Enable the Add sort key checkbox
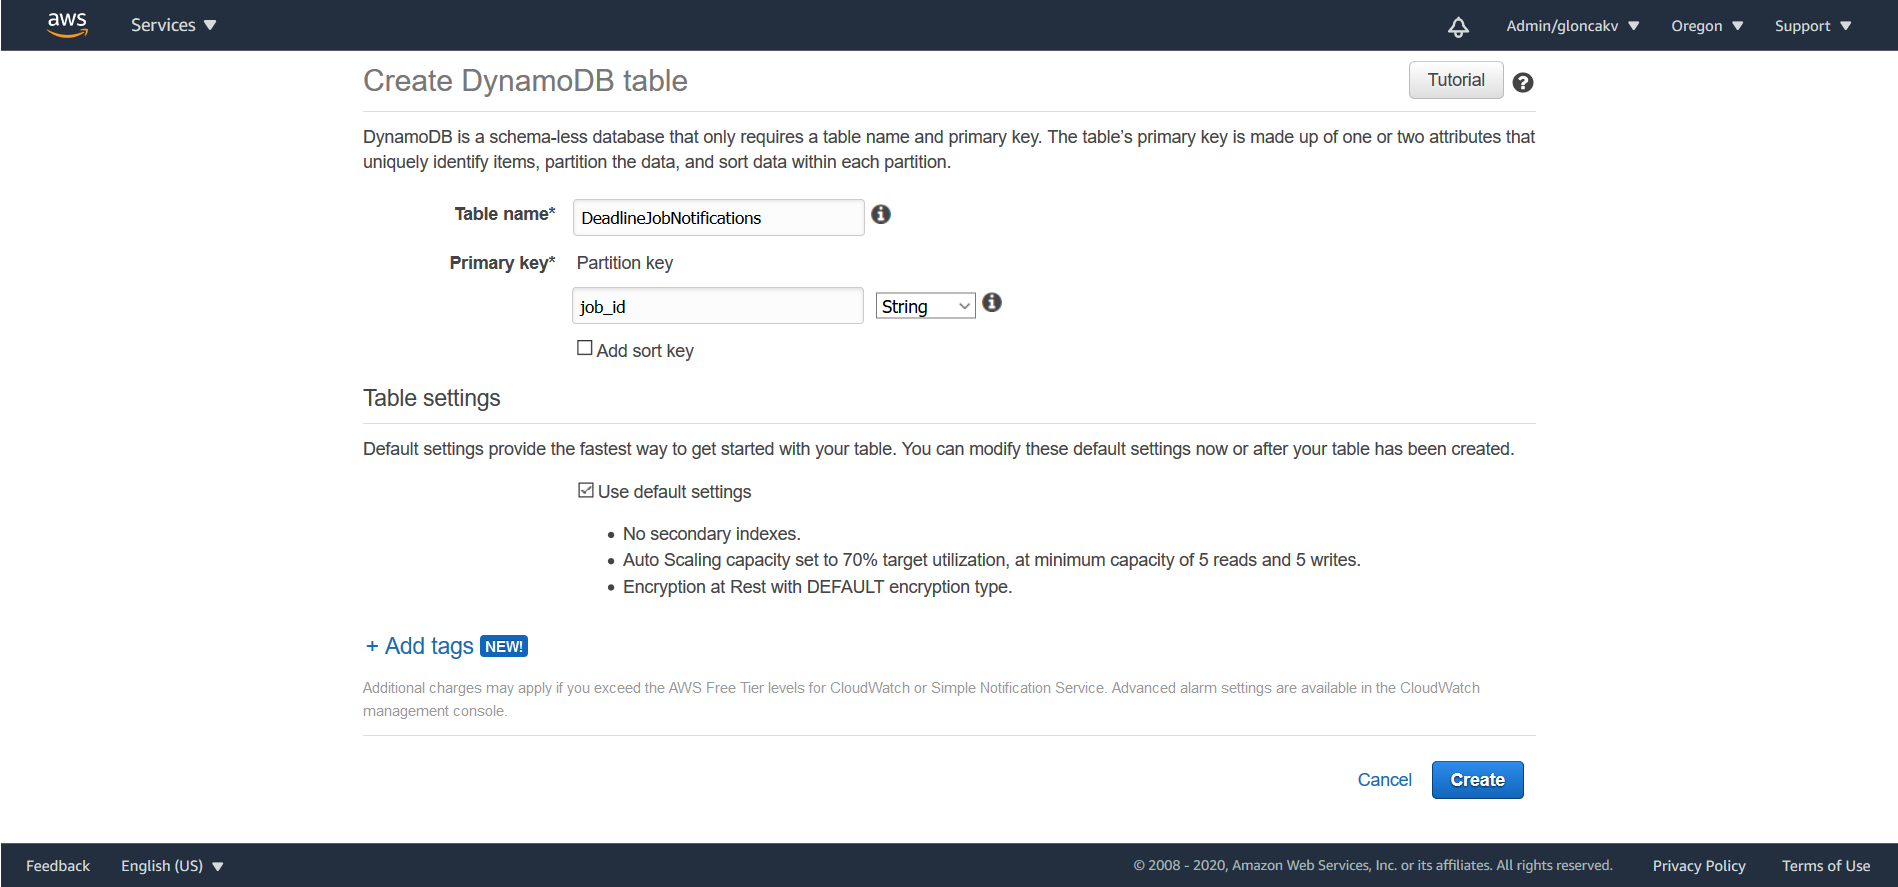This screenshot has width=1898, height=887. point(585,348)
